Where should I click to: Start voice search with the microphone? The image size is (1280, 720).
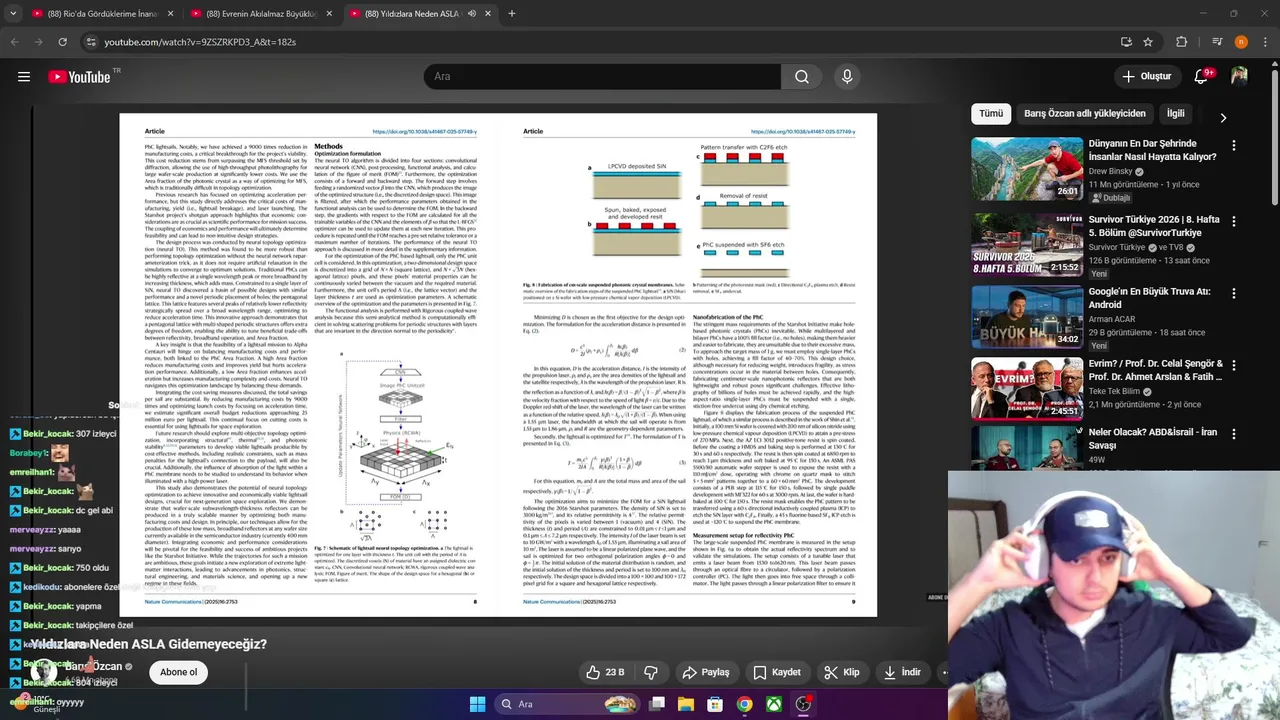pyautogui.click(x=847, y=77)
